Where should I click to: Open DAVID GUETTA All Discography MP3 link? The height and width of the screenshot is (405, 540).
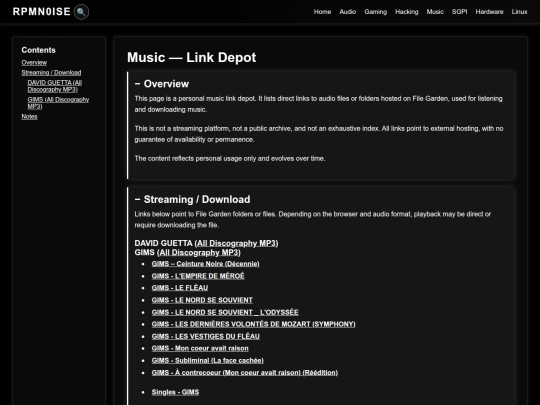point(236,243)
